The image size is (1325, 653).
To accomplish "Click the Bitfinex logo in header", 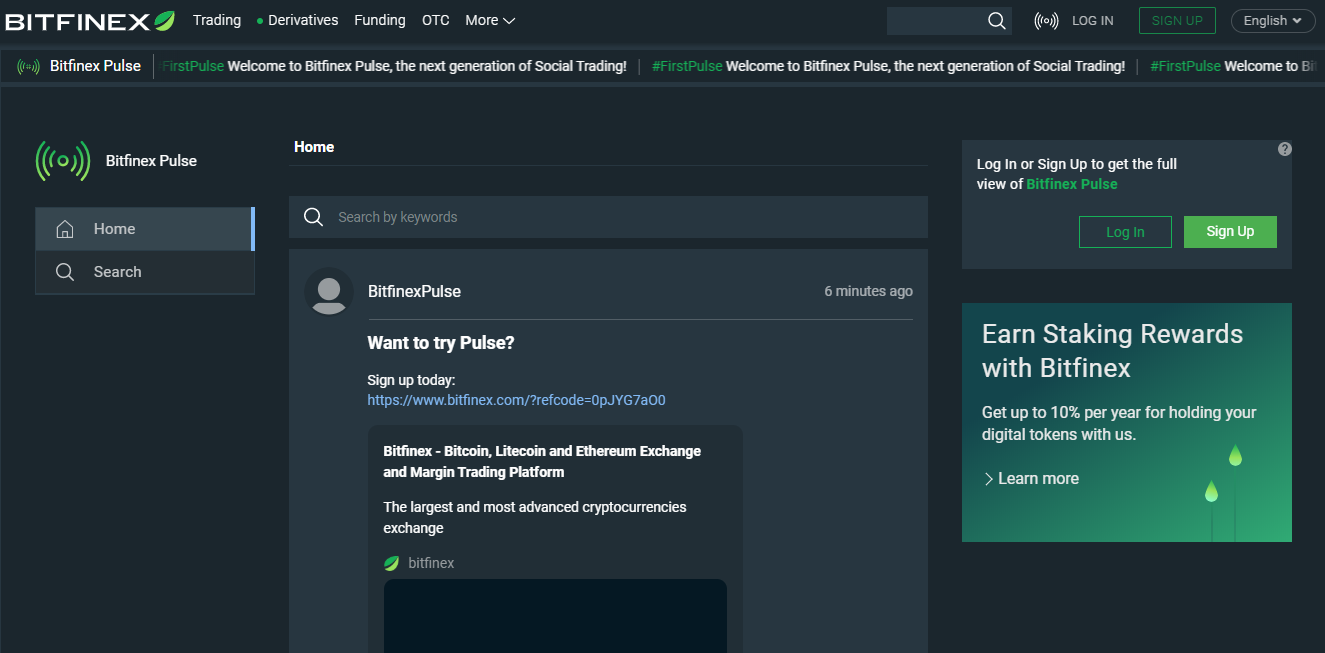I will (x=90, y=21).
